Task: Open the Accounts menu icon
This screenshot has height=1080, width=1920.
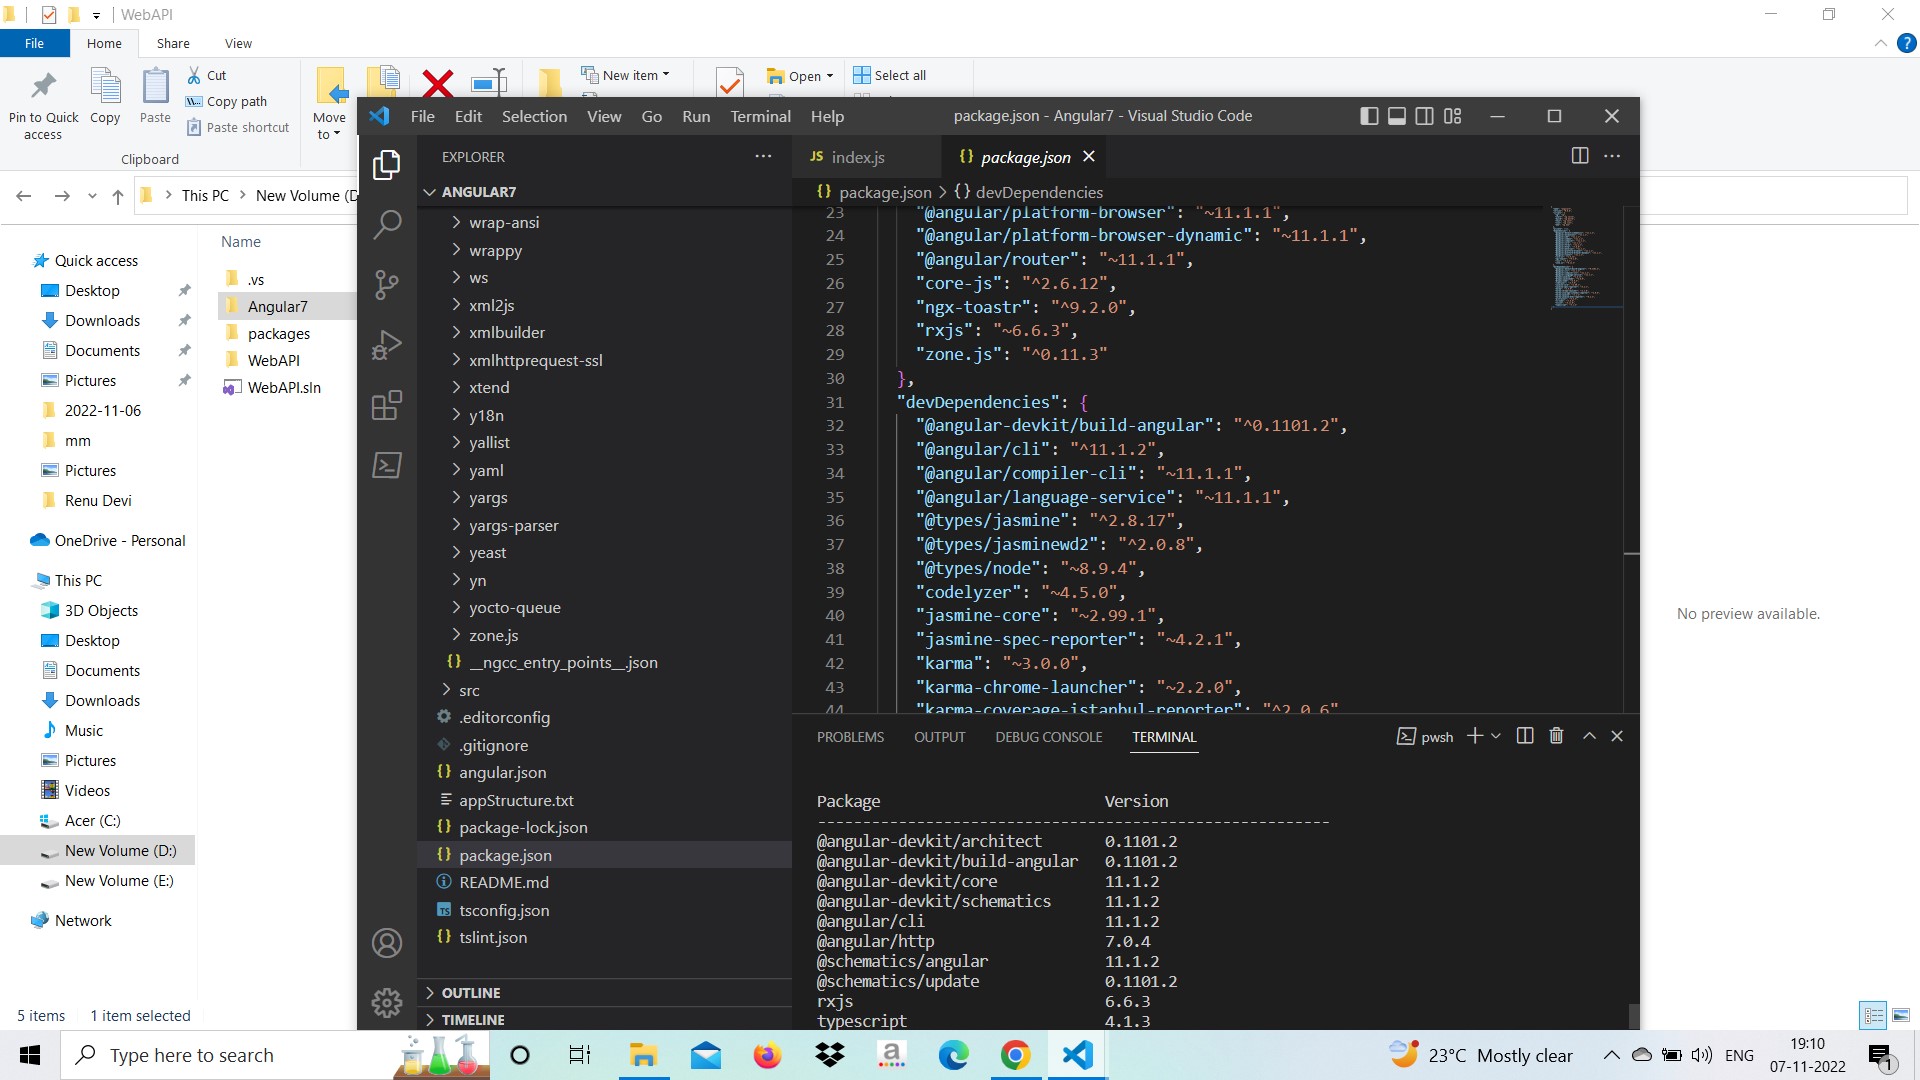Action: click(x=387, y=943)
